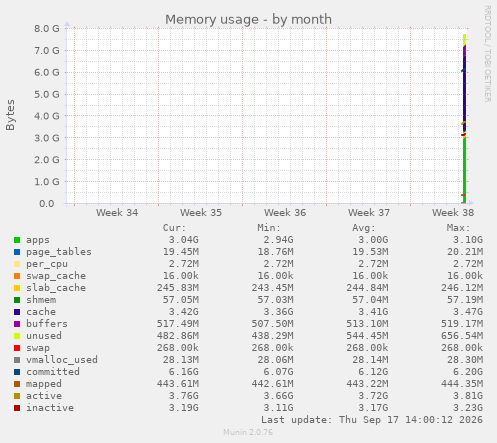Screen dimensions: 497x443
Task: Click the mapped max value 444.35M
Action: pos(462,384)
